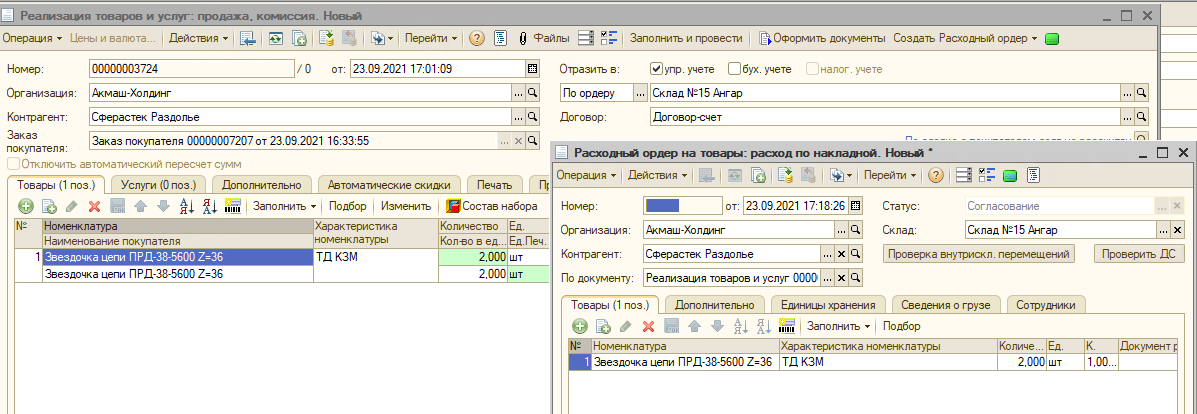Expand Создать Расходный ордер dropdown
The width and height of the screenshot is (1197, 414).
tap(1034, 38)
